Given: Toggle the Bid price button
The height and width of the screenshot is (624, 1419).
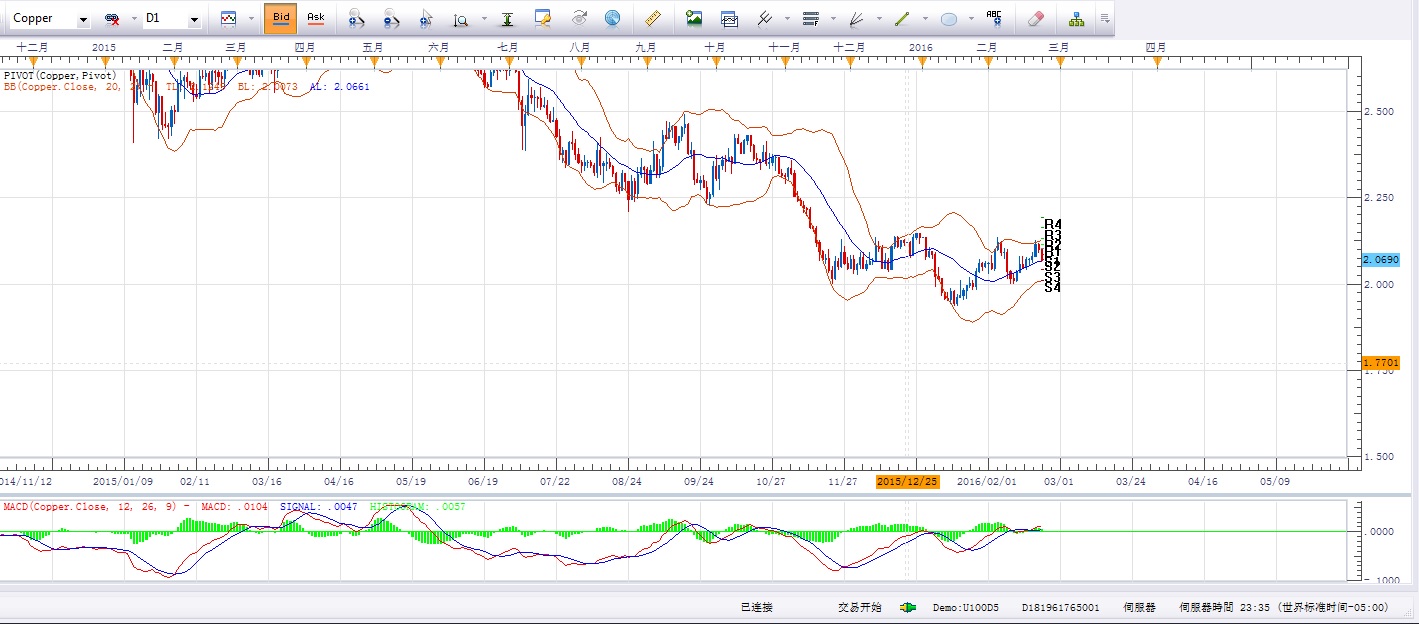Looking at the screenshot, I should click(x=281, y=18).
